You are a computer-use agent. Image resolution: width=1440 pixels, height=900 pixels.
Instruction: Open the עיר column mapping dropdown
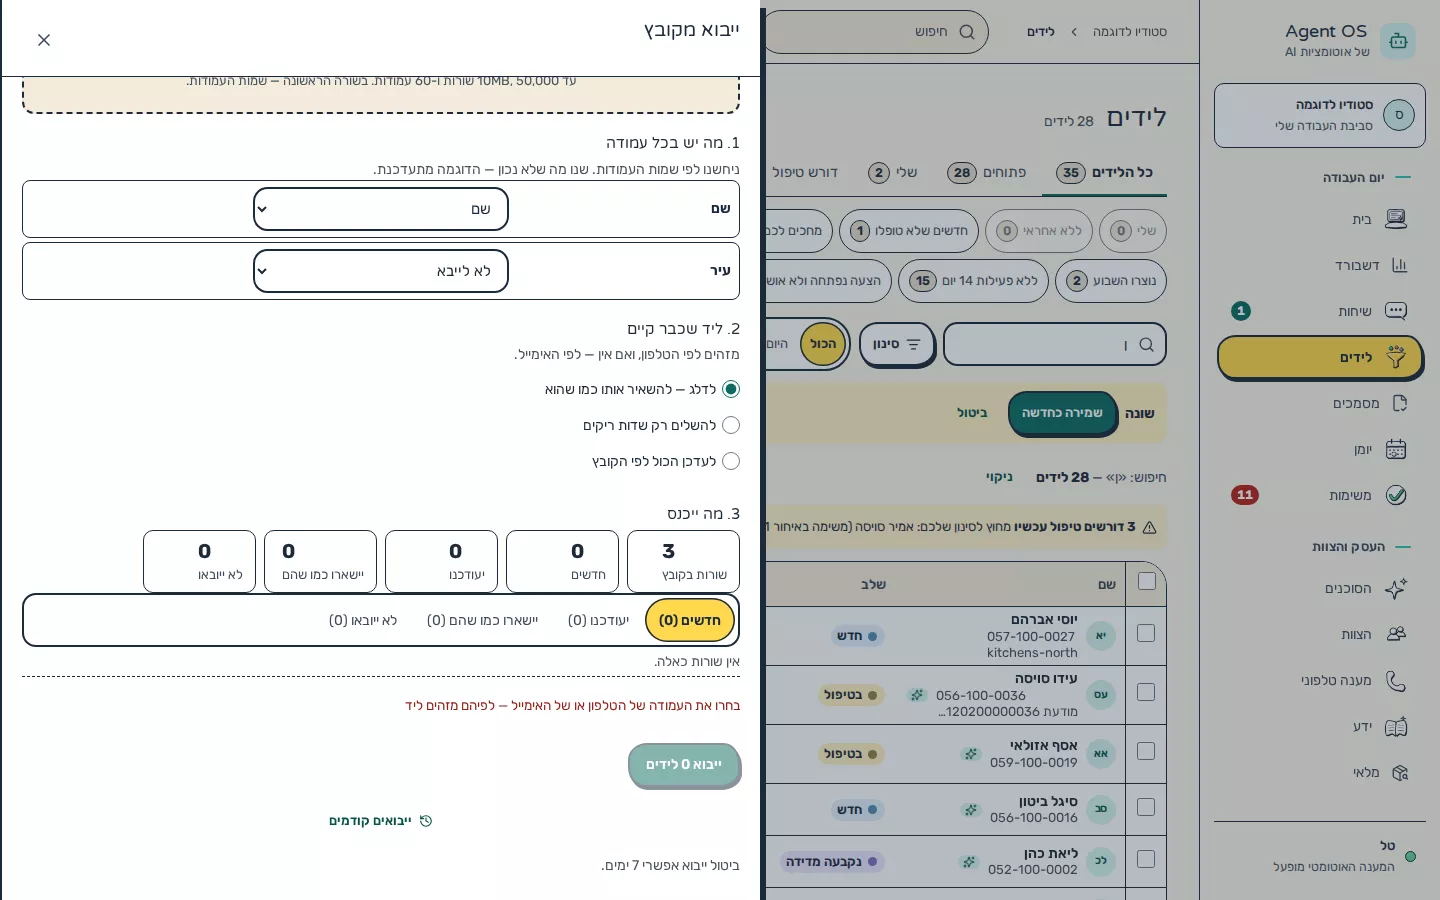[381, 271]
